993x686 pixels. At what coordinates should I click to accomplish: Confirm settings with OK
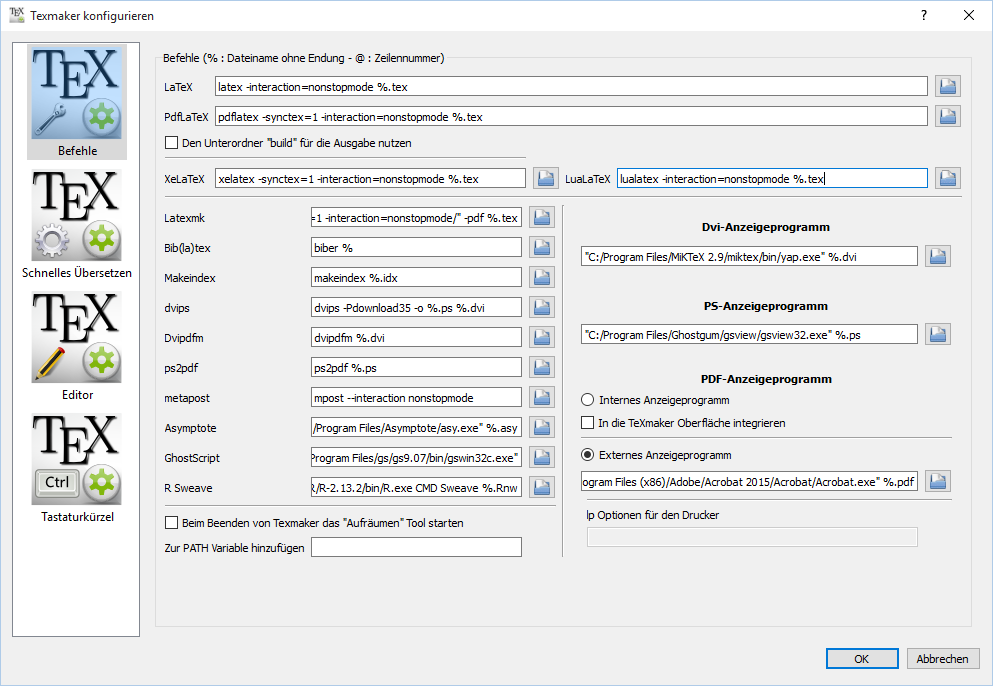coord(862,659)
